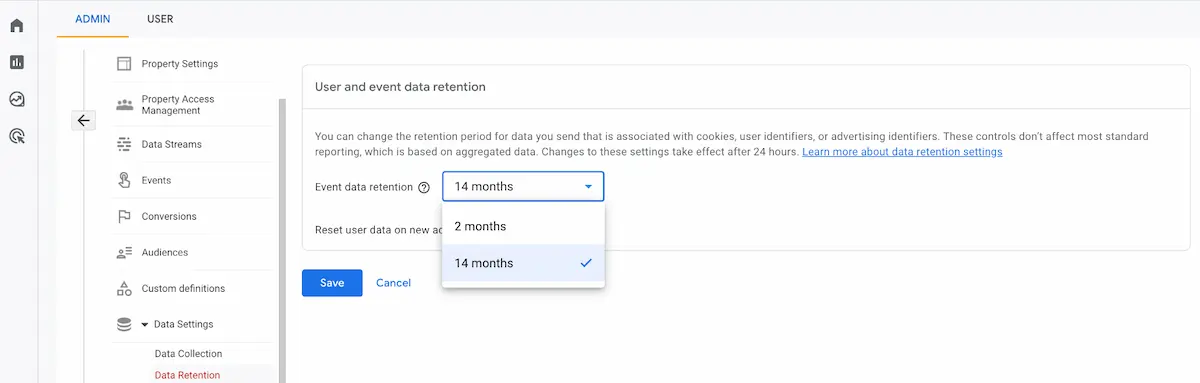1200x383 pixels.
Task: Click the Custom definitions icon
Action: 124,288
